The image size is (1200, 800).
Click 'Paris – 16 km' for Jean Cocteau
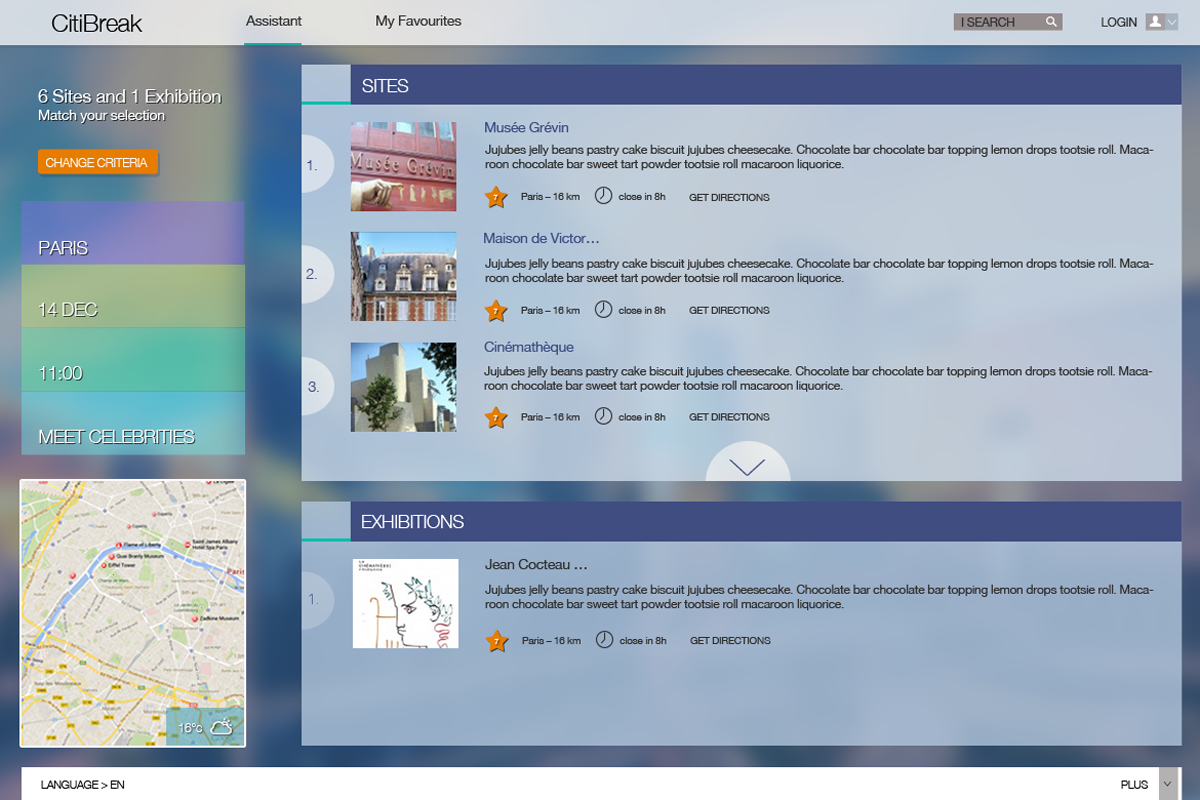551,641
